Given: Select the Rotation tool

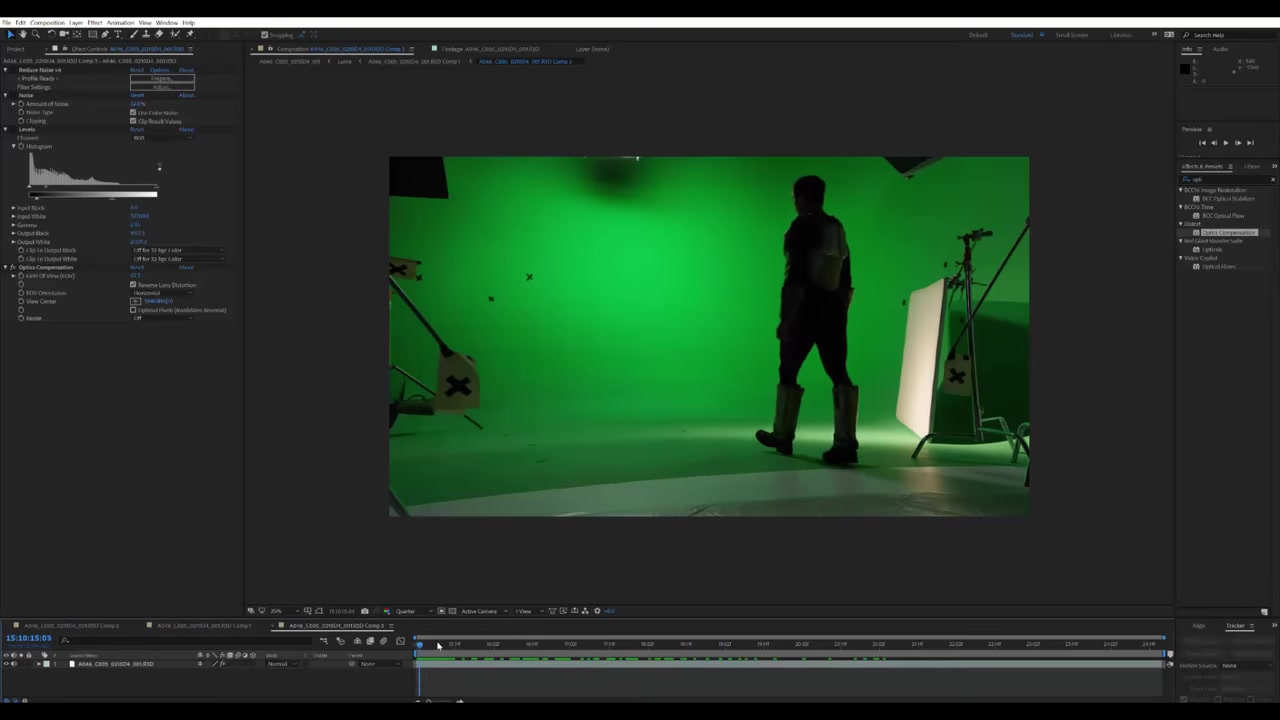Looking at the screenshot, I should pyautogui.click(x=51, y=34).
